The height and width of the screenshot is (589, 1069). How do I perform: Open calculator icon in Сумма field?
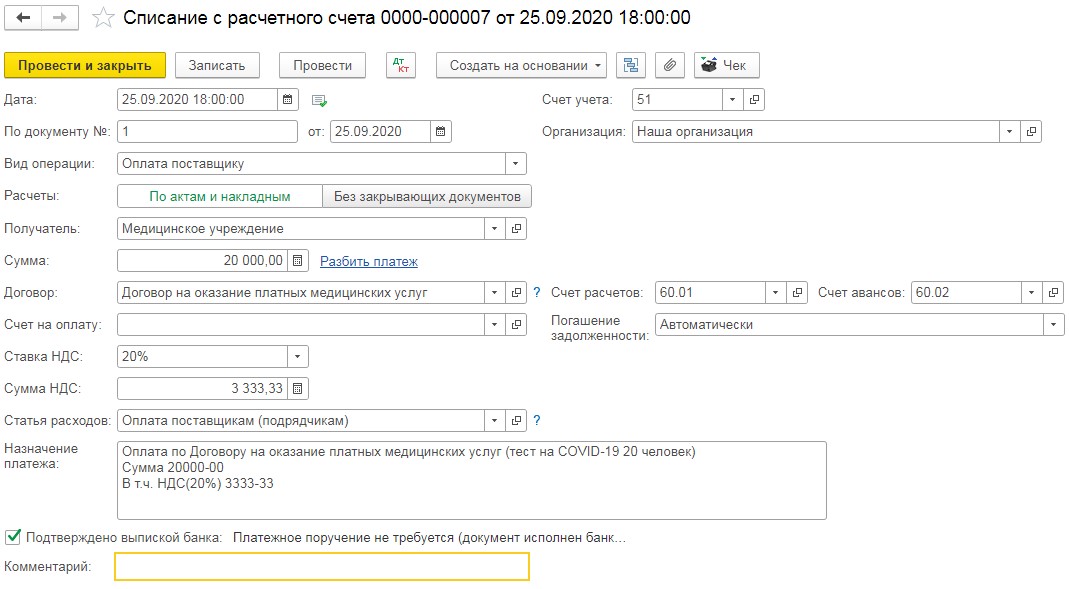point(297,260)
